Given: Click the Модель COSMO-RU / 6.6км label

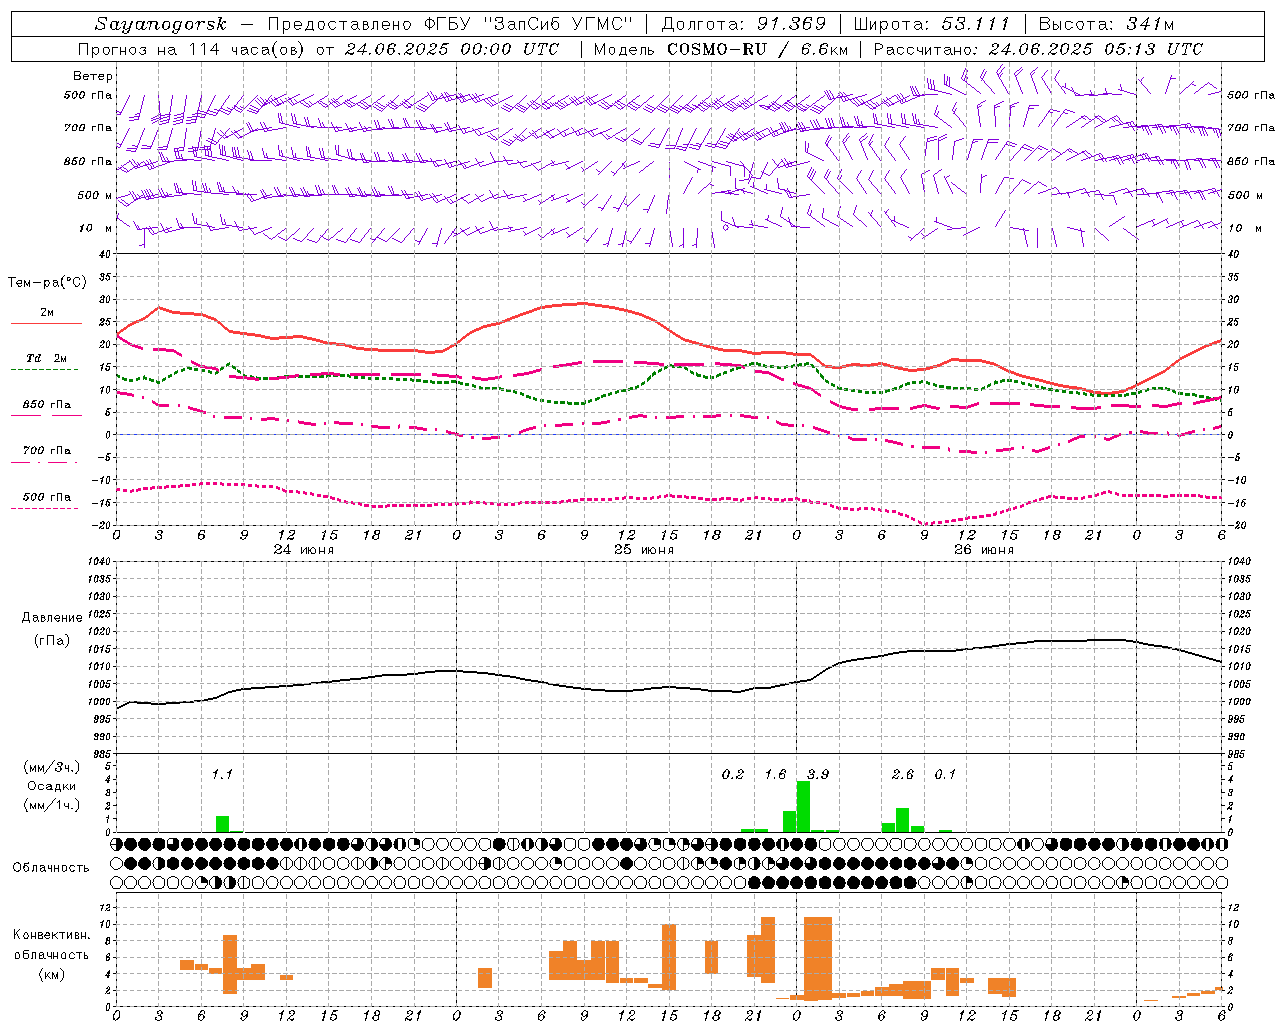Looking at the screenshot, I should pos(720,49).
